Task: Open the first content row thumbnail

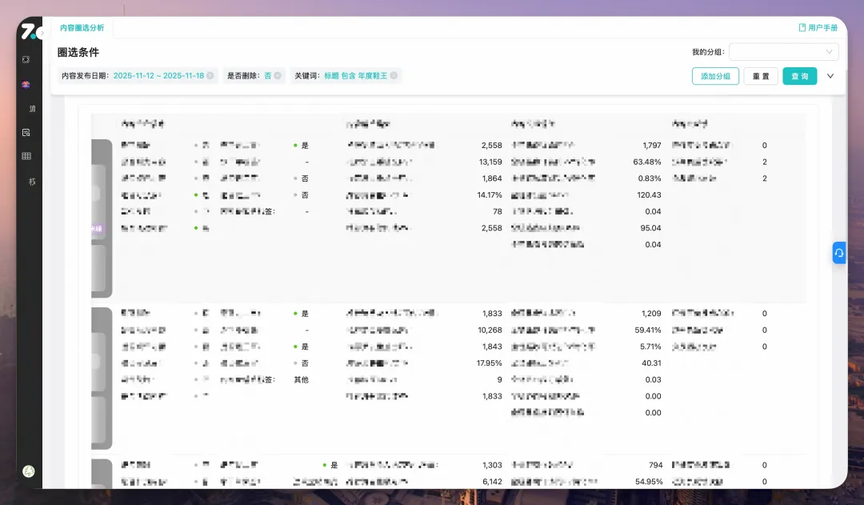Action: click(101, 218)
